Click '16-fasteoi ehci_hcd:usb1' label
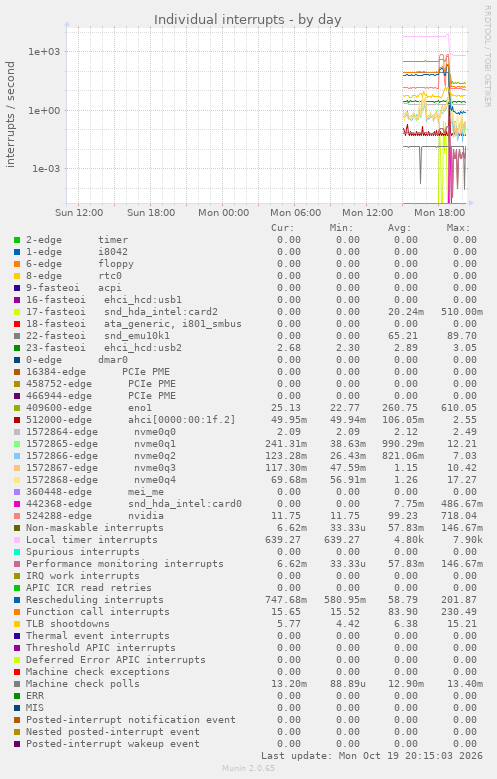The height and width of the screenshot is (779, 497). tap(104, 300)
